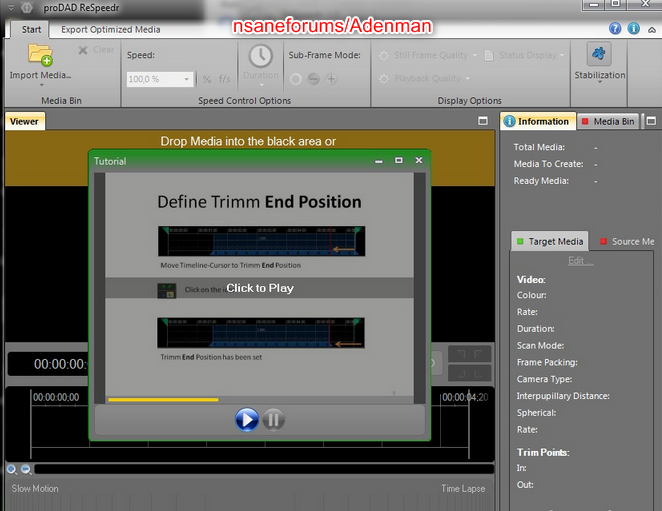
Task: Click the Media To Create label
Action: [548, 164]
